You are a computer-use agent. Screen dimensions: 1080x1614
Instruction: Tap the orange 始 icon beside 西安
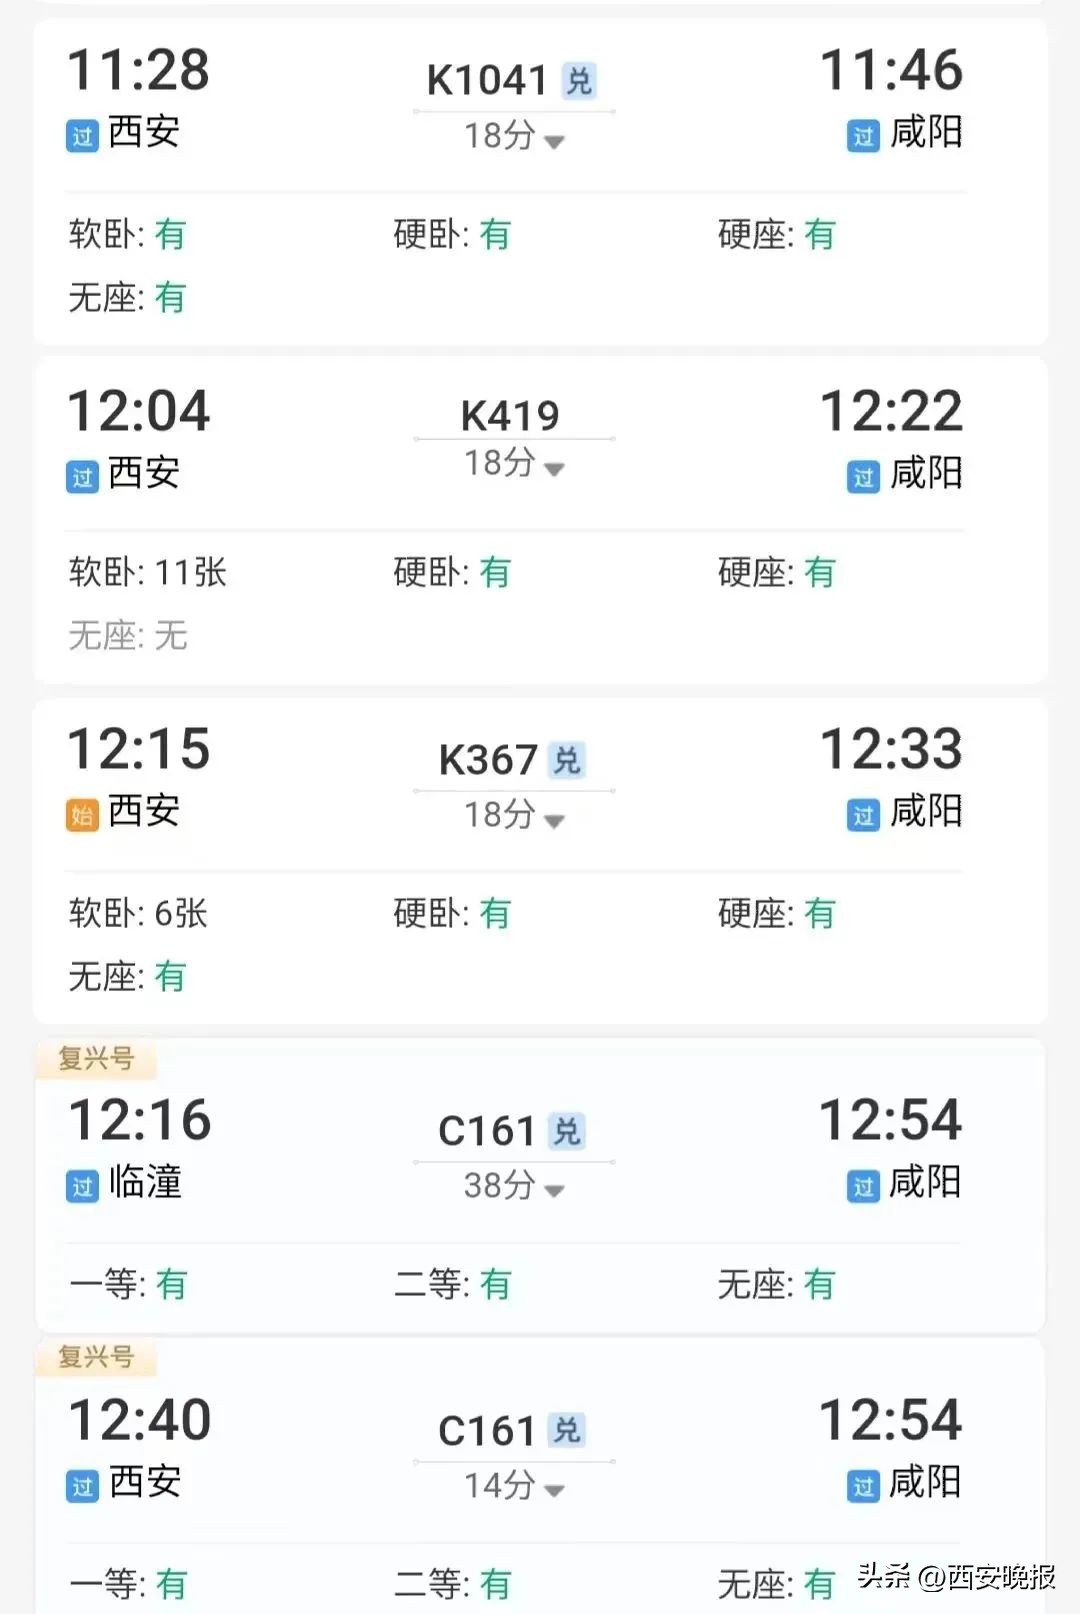(x=82, y=815)
